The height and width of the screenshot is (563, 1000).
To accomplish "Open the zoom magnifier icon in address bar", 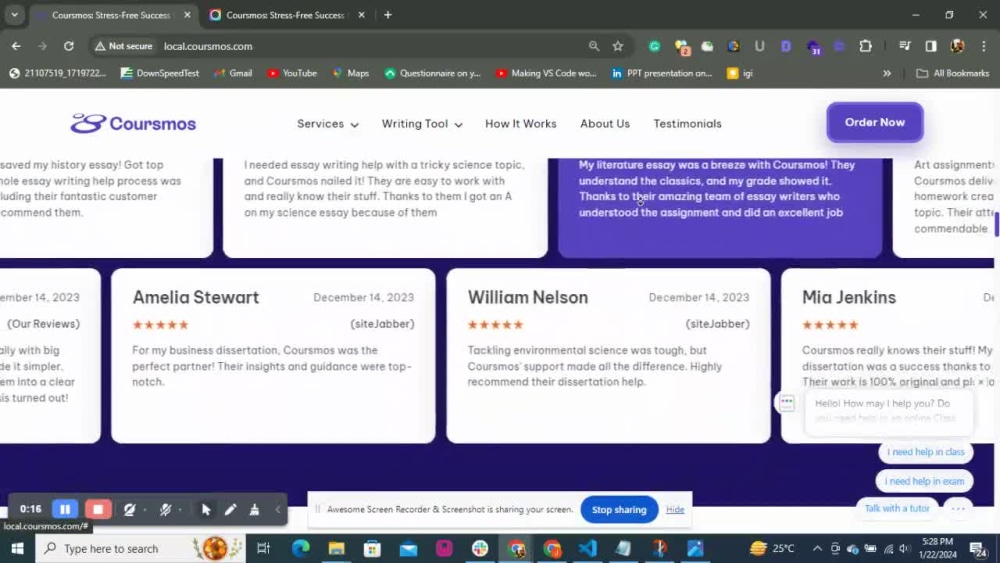I will coord(594,46).
